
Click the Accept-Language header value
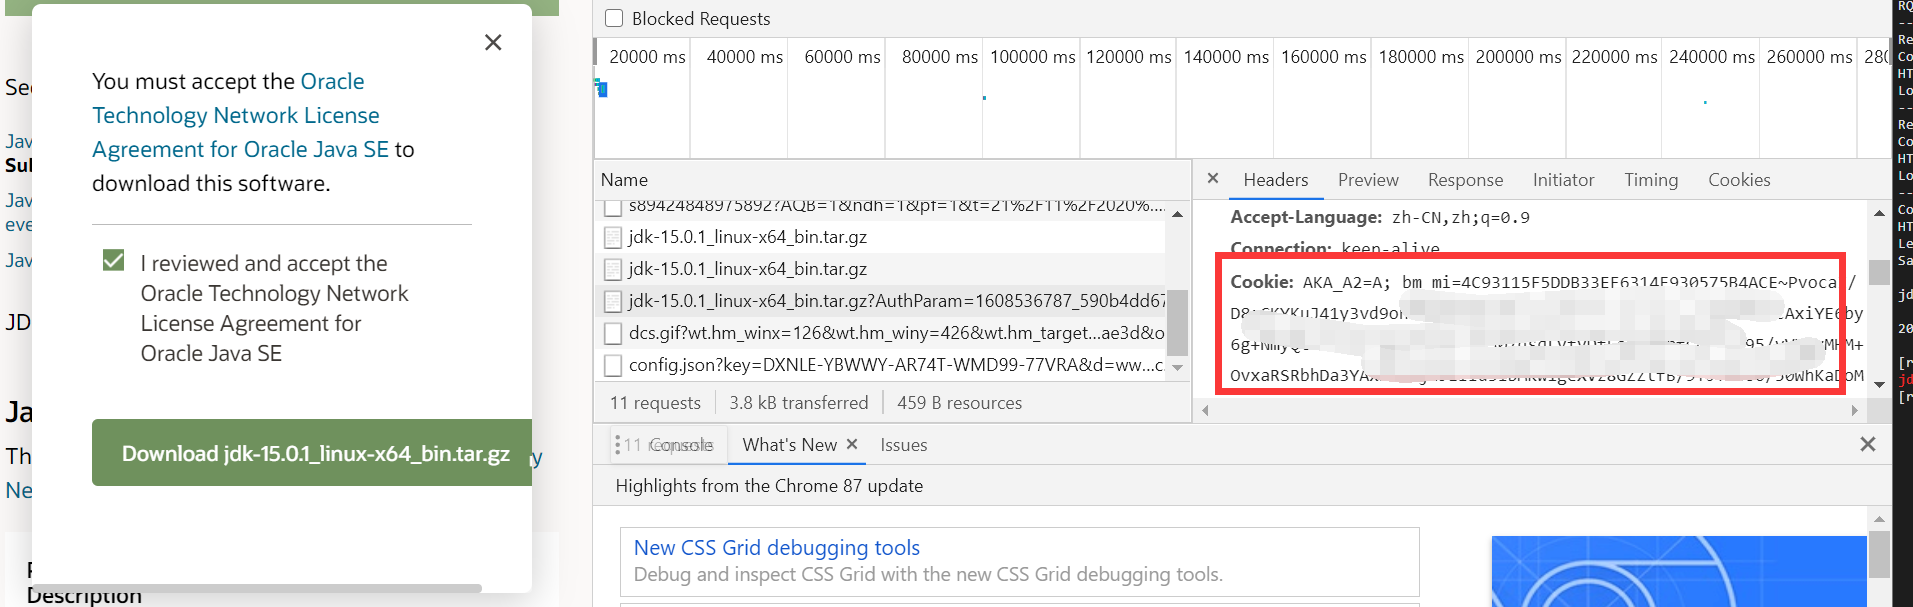coord(1460,217)
